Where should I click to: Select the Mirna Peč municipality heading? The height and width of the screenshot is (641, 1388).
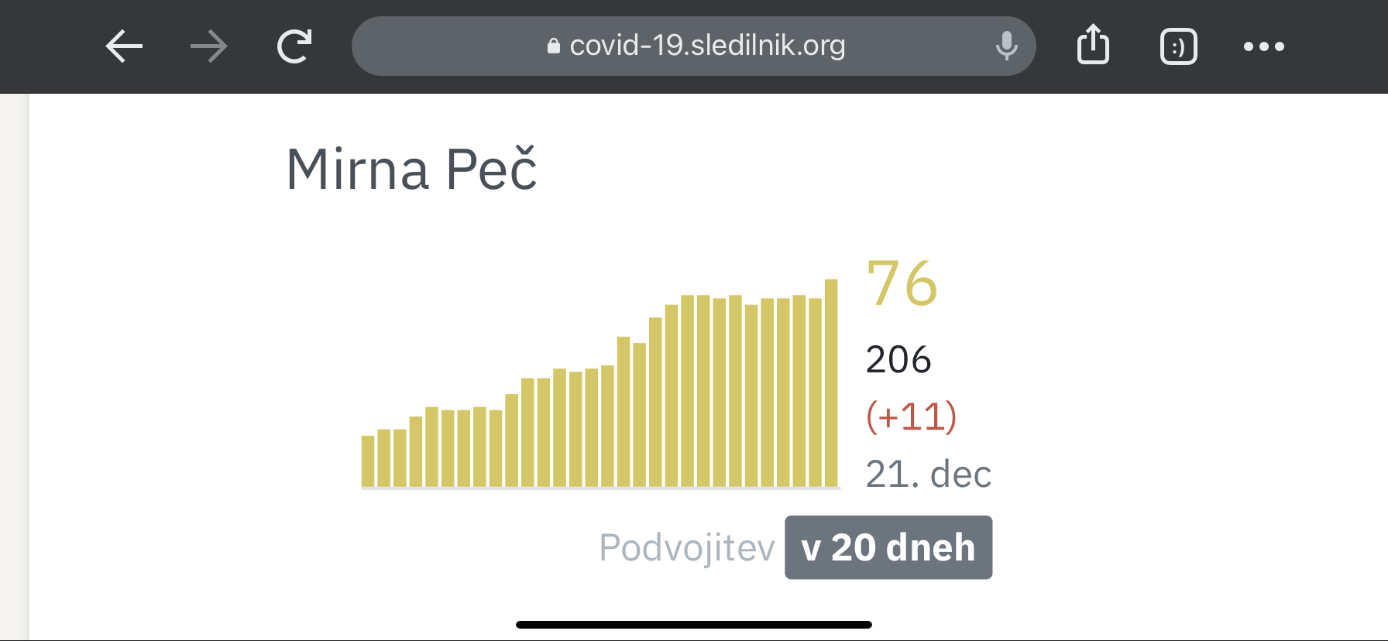(x=411, y=169)
